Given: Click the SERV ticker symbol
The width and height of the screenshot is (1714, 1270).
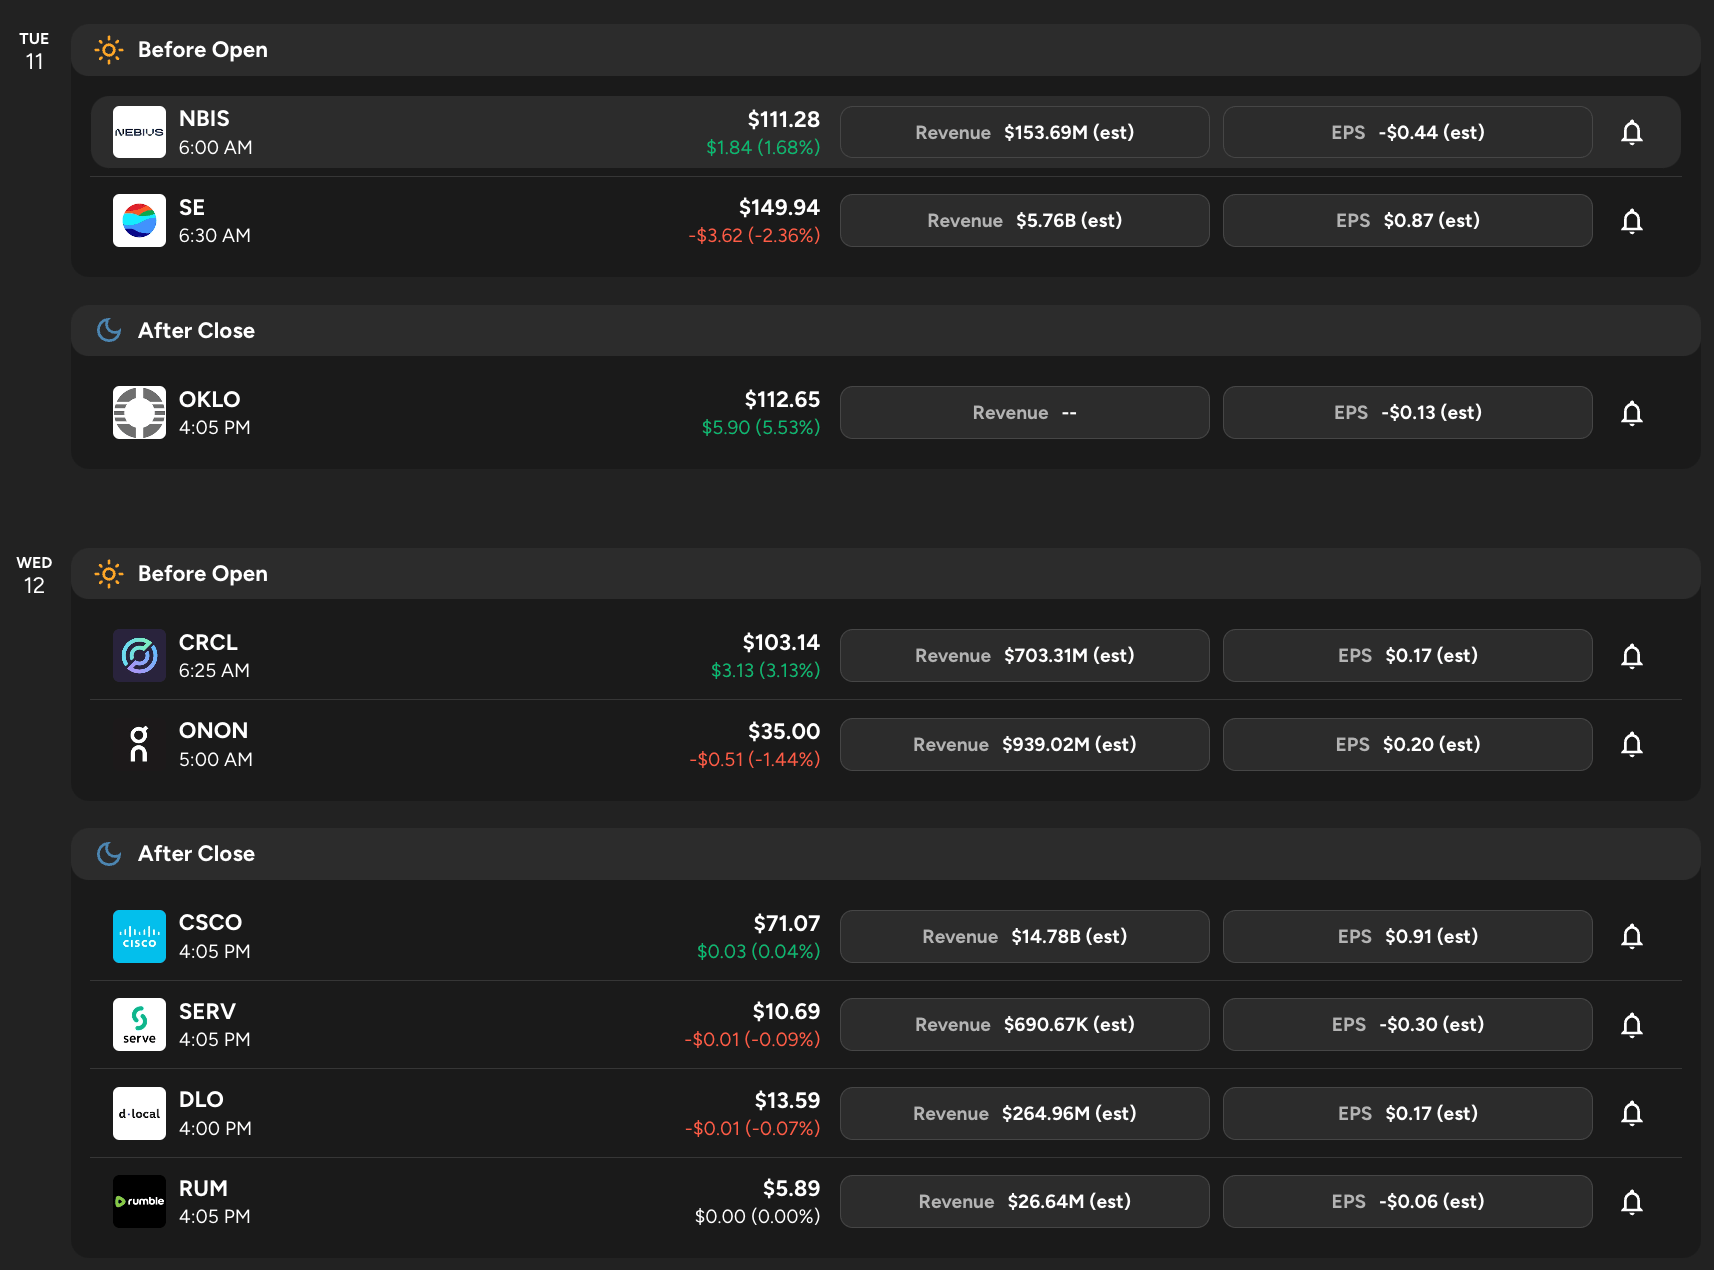Looking at the screenshot, I should (x=207, y=1012).
